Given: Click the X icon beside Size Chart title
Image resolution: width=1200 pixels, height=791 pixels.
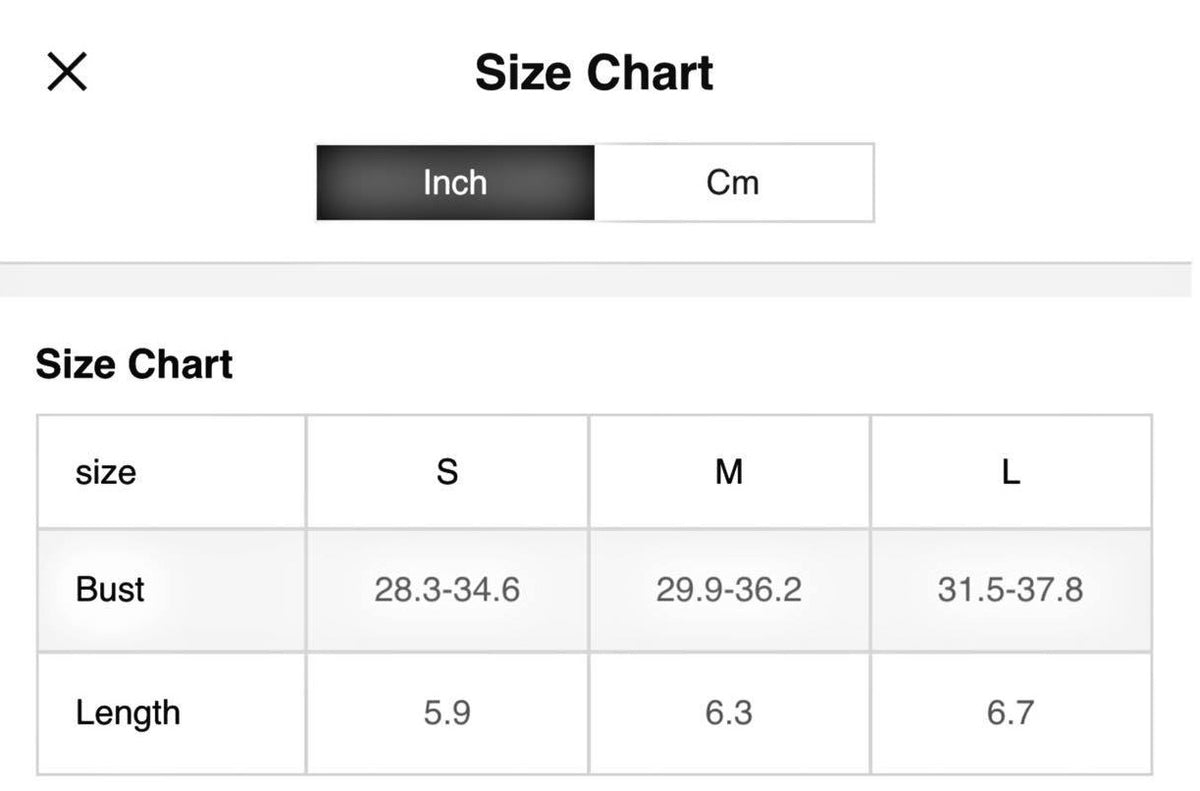Looking at the screenshot, I should click(x=67, y=72).
